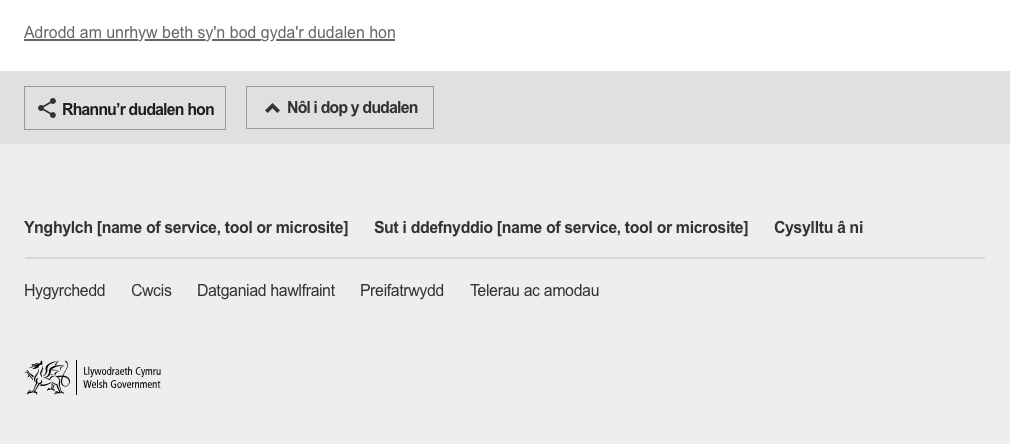Viewport: 1010px width, 444px height.
Task: Click empty space in the black banner
Action: click(x=700, y=35)
